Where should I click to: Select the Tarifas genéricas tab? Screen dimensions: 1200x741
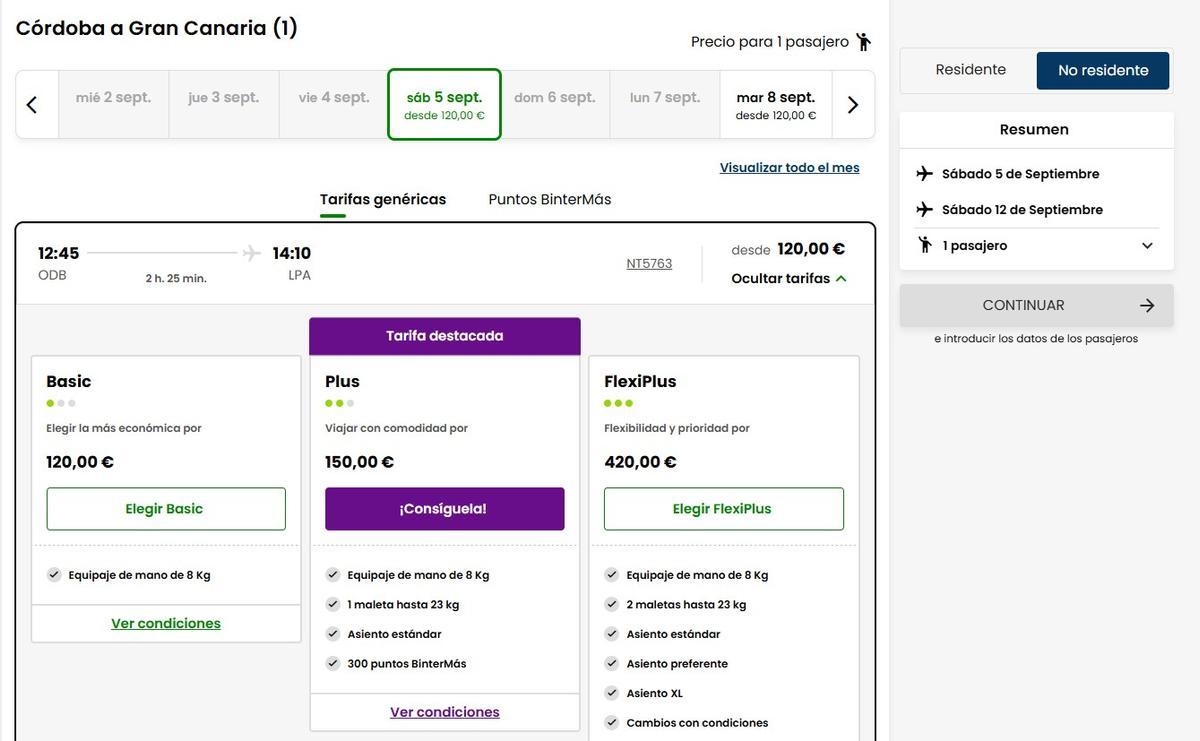click(x=383, y=199)
